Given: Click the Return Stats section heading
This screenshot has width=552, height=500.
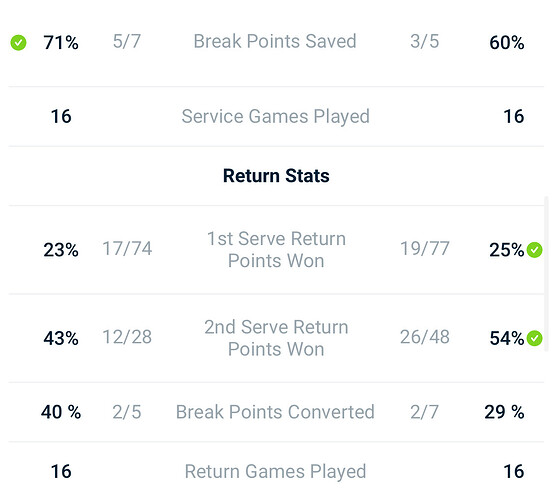Looking at the screenshot, I should pos(276,176).
